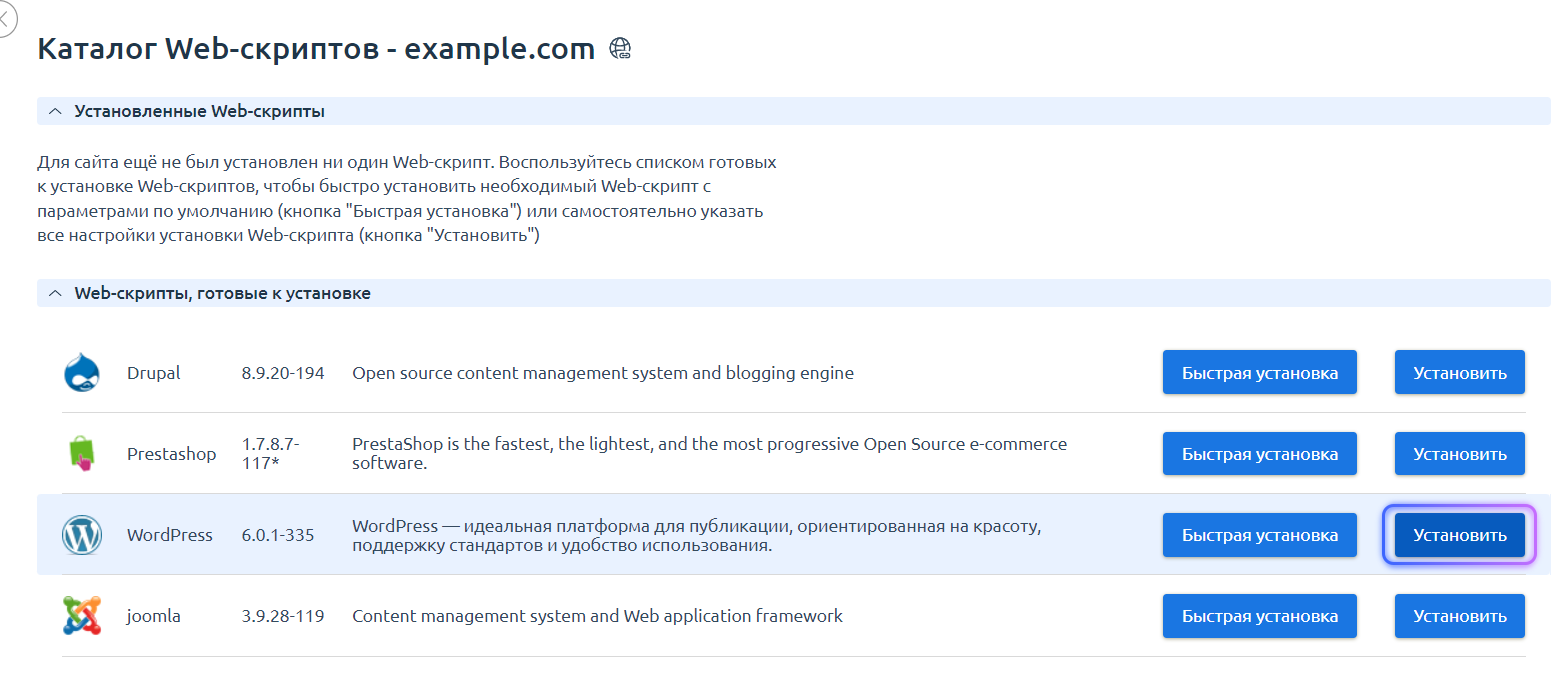The width and height of the screenshot is (1565, 677).
Task: Click the back arrow circle icon
Action: pos(5,20)
